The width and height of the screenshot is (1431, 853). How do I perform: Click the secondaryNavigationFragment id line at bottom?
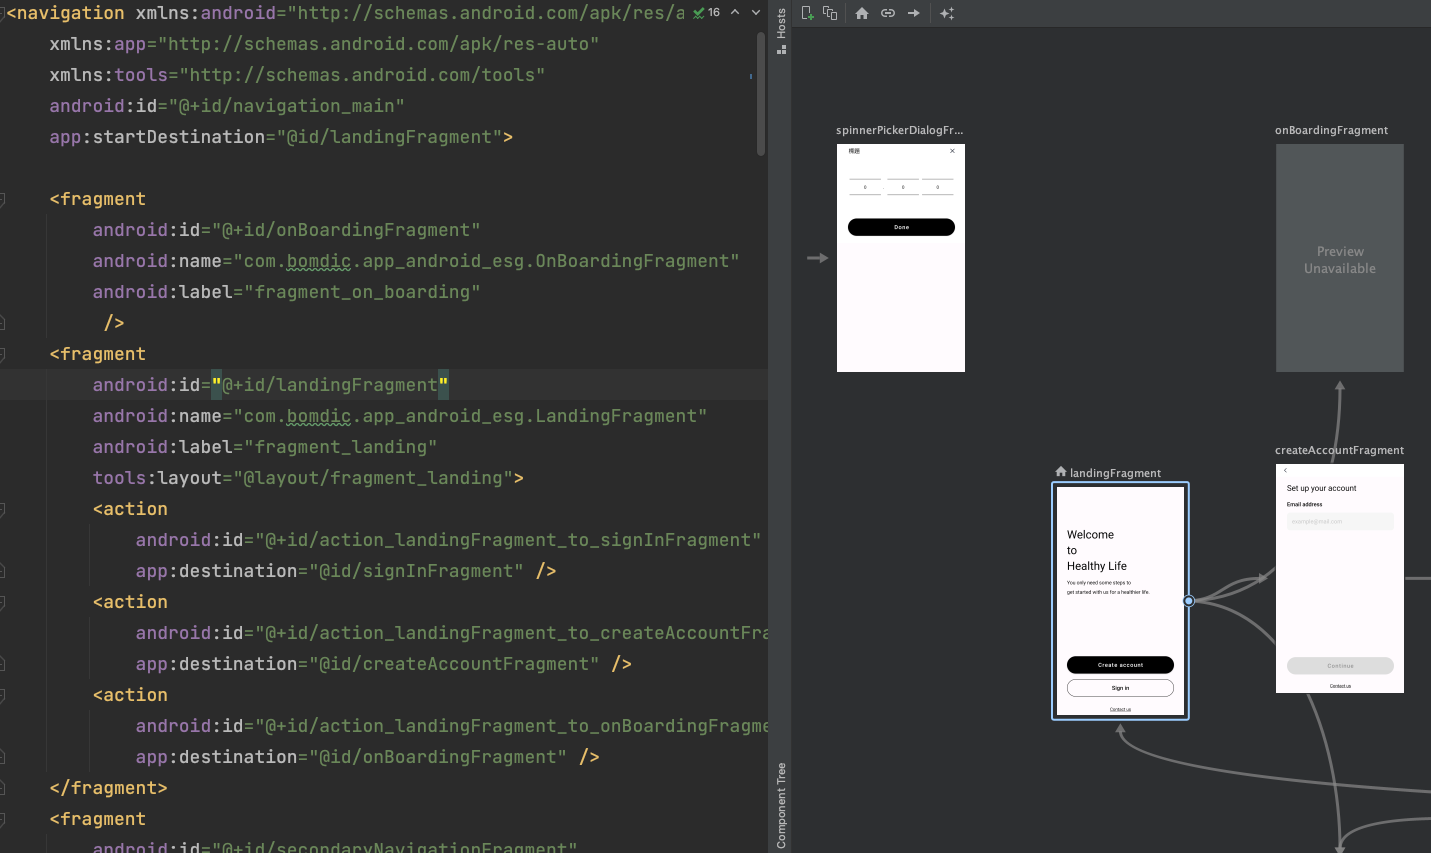(335, 847)
